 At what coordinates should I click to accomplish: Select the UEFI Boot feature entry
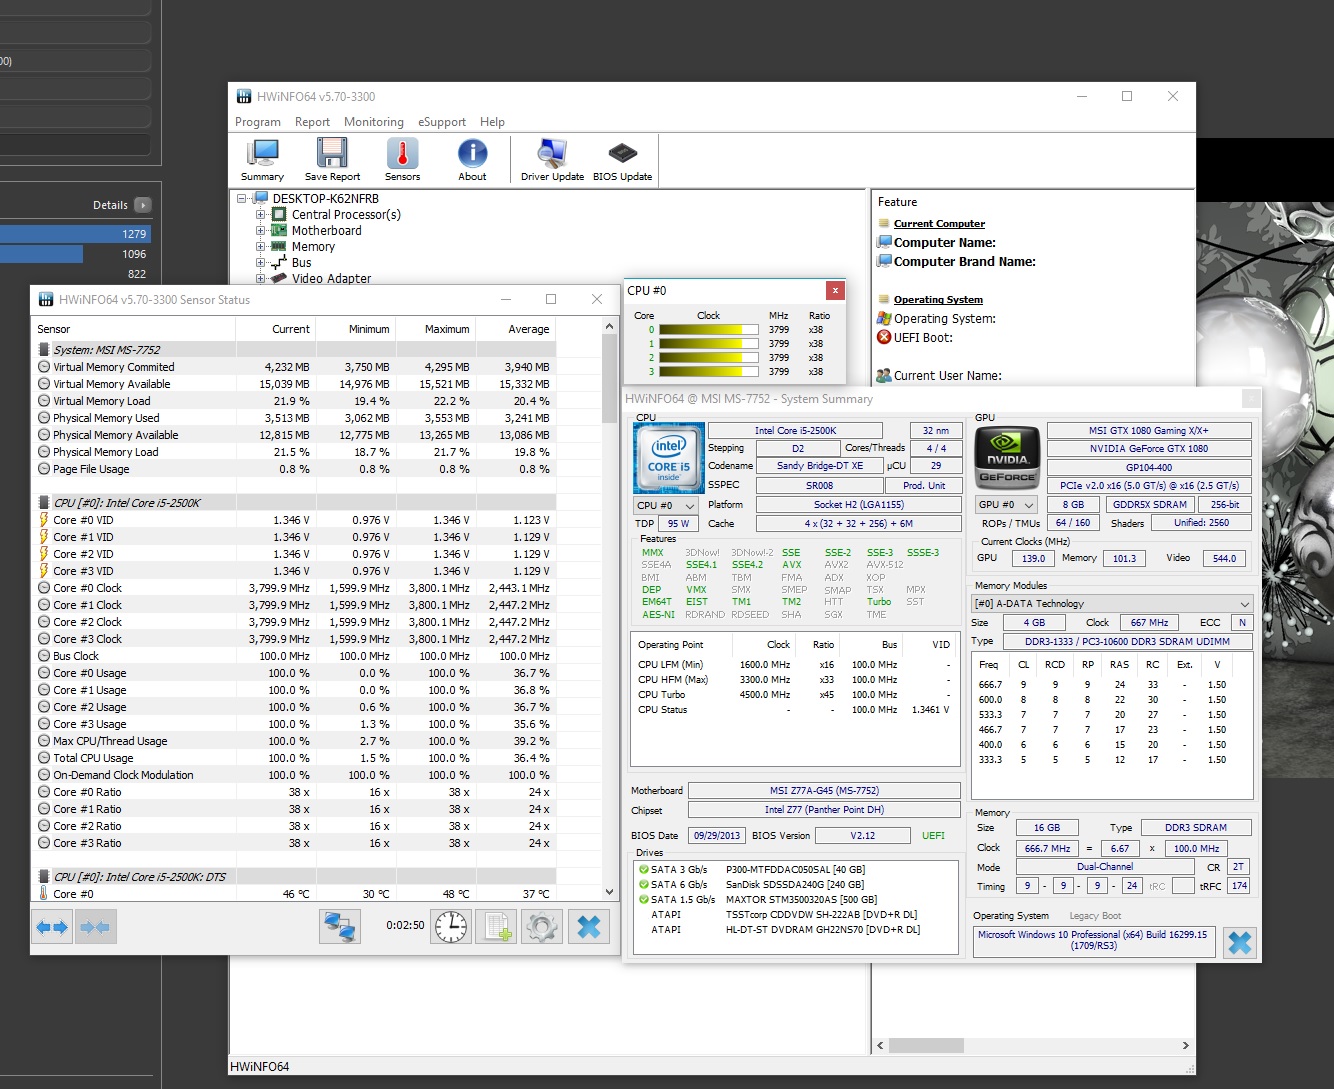[915, 338]
